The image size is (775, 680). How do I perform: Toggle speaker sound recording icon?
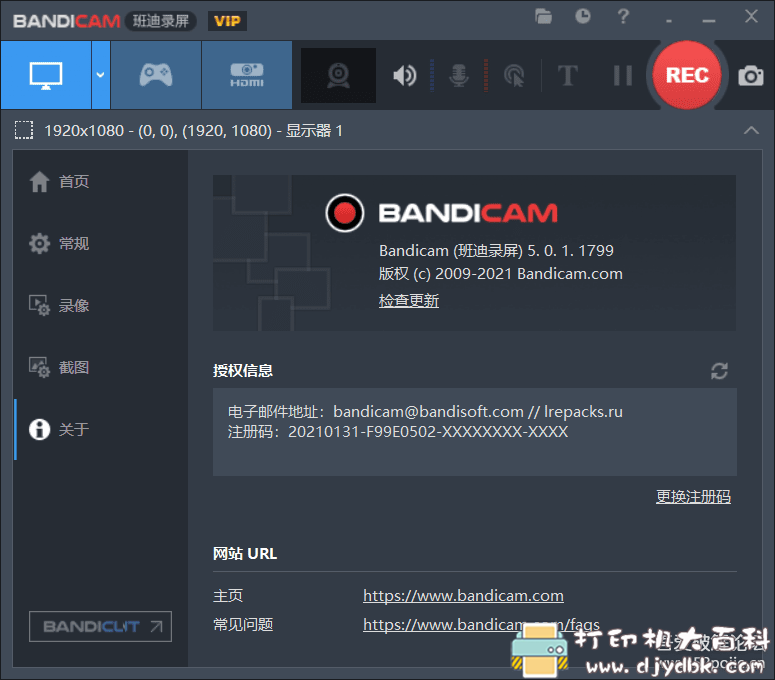click(x=404, y=76)
